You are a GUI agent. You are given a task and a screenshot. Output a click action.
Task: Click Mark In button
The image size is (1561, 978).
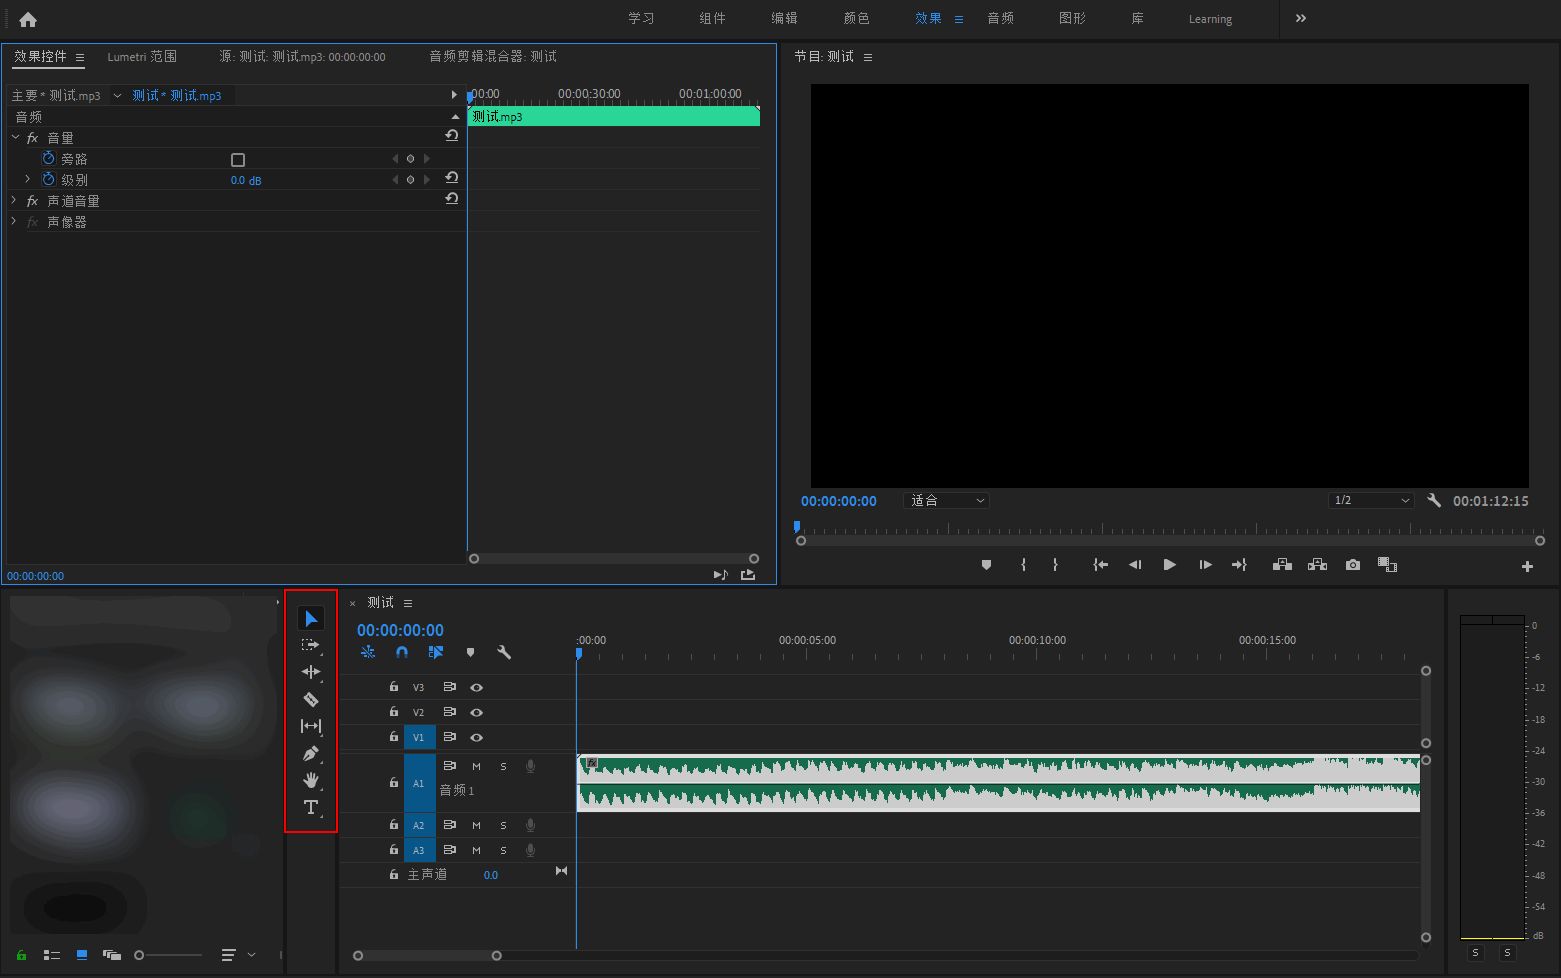(x=1023, y=565)
